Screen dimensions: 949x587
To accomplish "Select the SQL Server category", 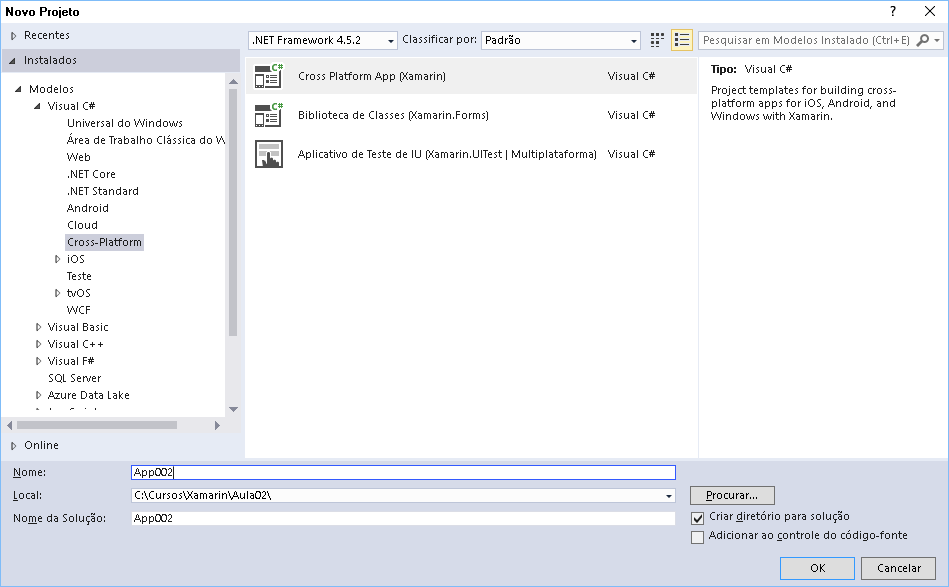I will tap(74, 378).
